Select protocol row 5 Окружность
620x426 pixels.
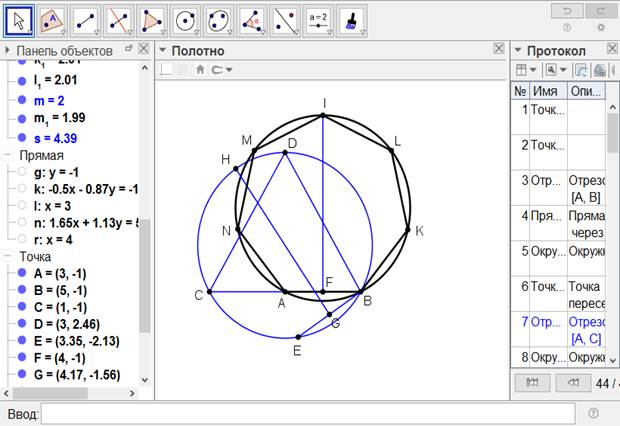558,258
